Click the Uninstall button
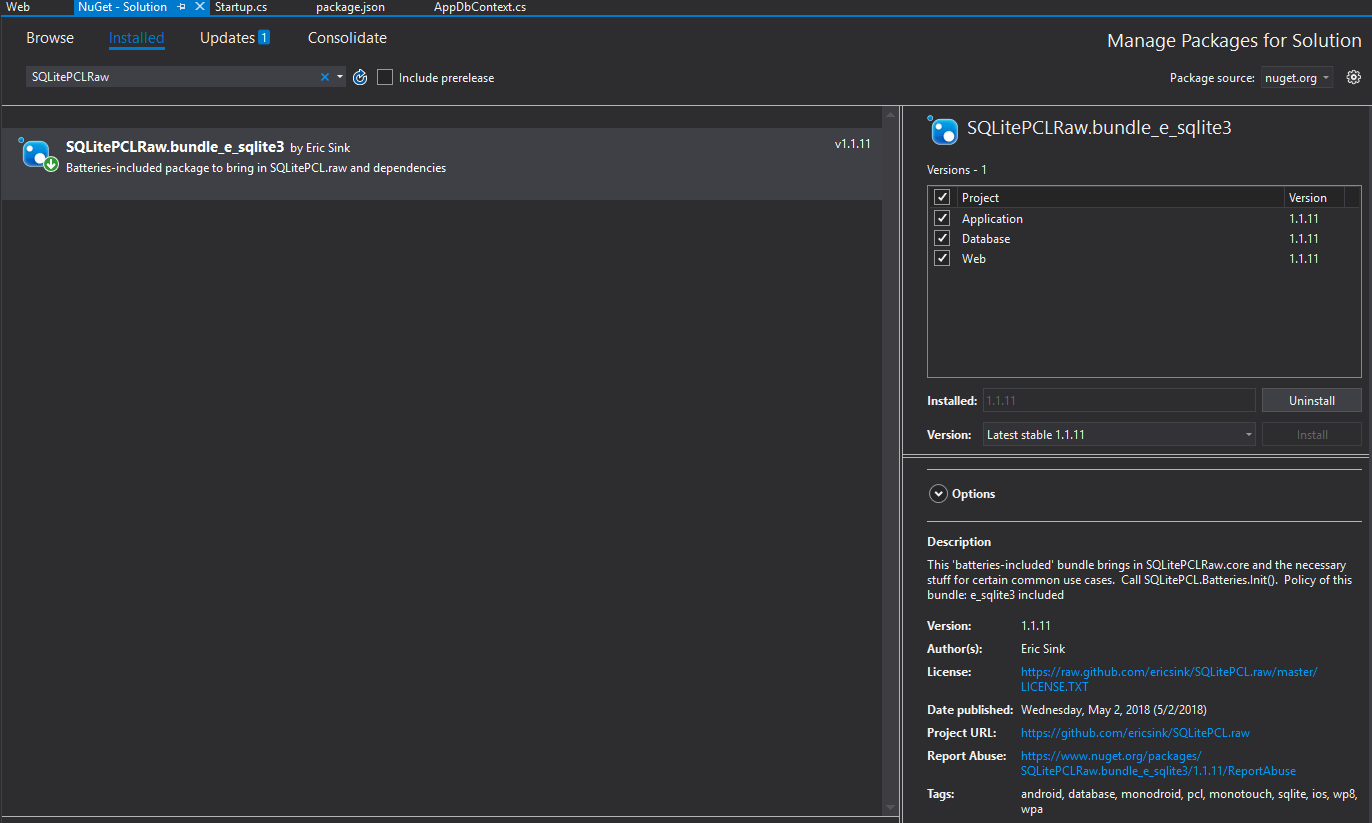Screen dimensions: 1372x823 click(x=1312, y=400)
